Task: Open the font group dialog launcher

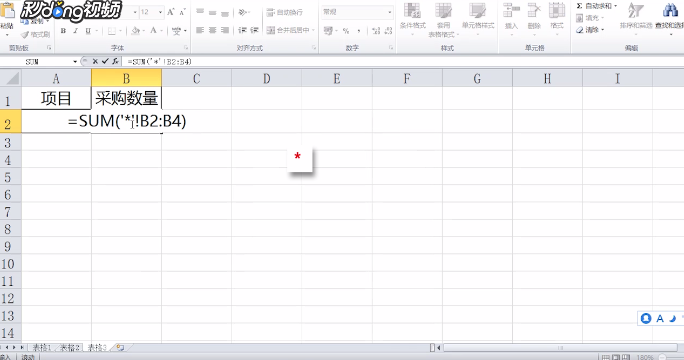Action: (186, 48)
